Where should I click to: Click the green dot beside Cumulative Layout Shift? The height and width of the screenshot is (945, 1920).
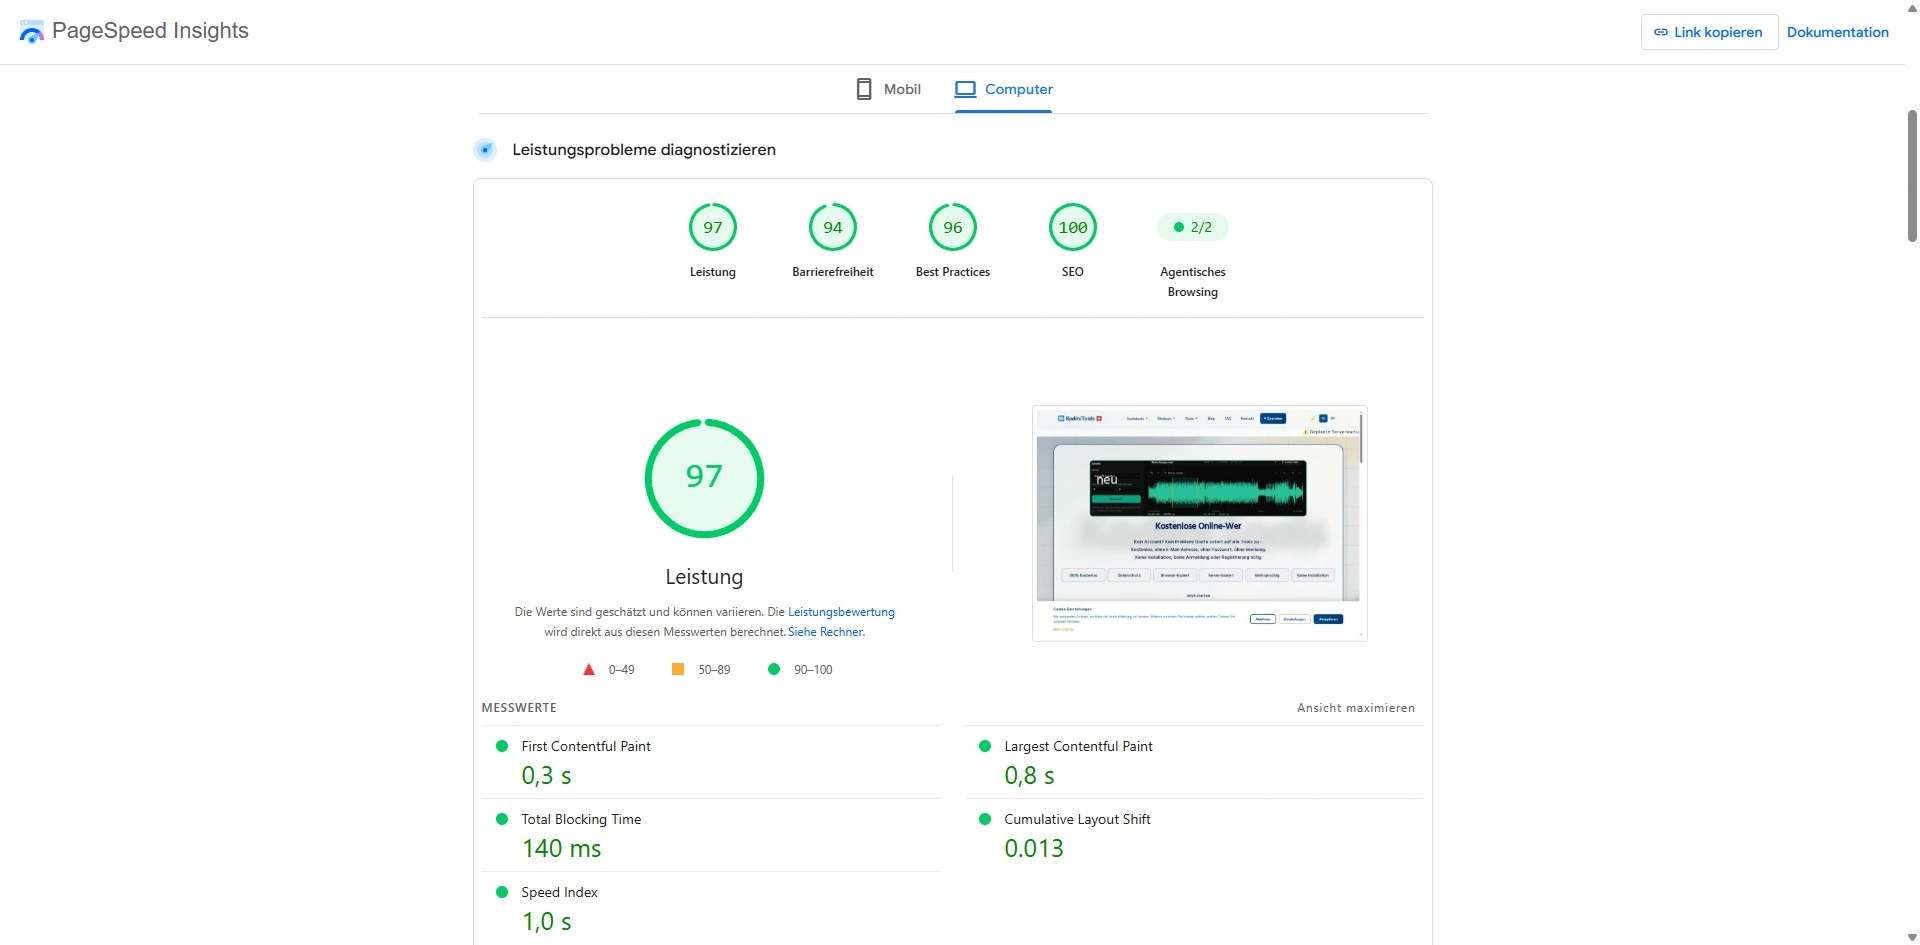pyautogui.click(x=985, y=819)
